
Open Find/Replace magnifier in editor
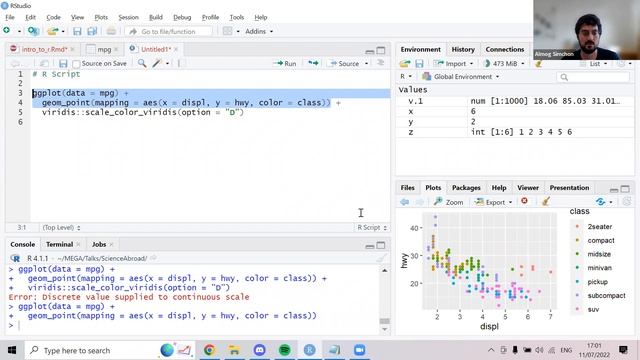coord(142,63)
